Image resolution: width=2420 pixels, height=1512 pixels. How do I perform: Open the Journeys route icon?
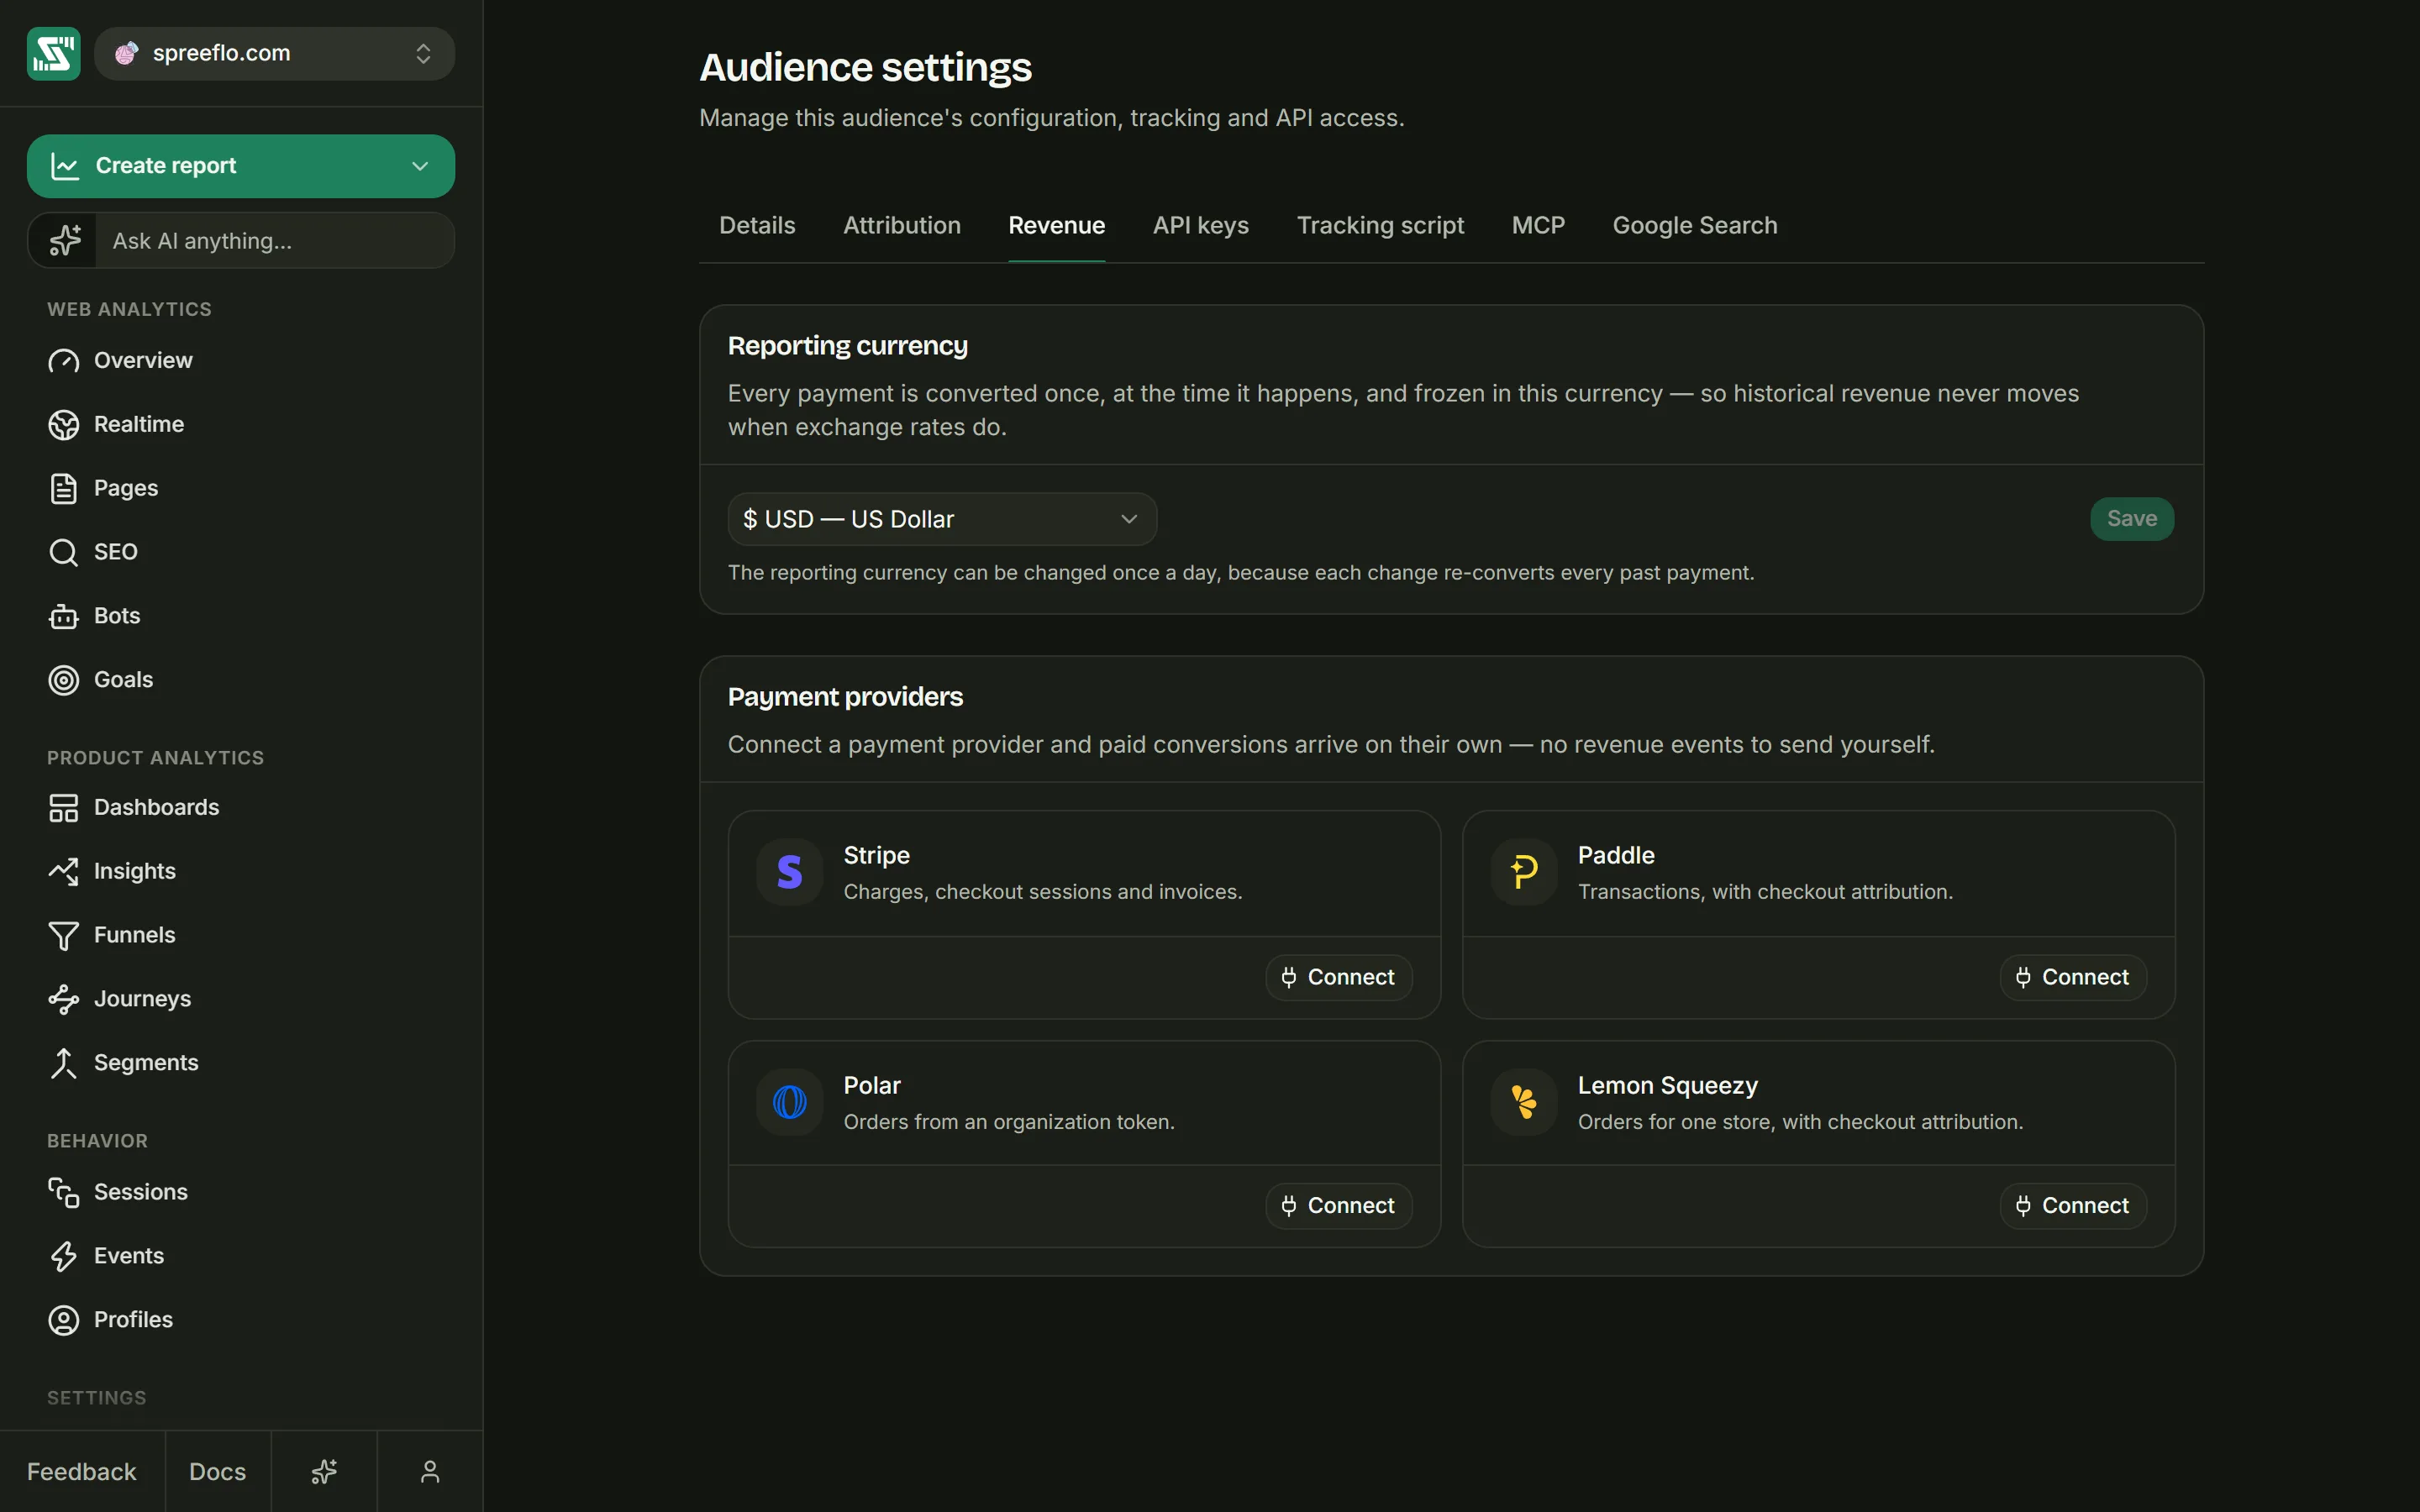point(63,999)
